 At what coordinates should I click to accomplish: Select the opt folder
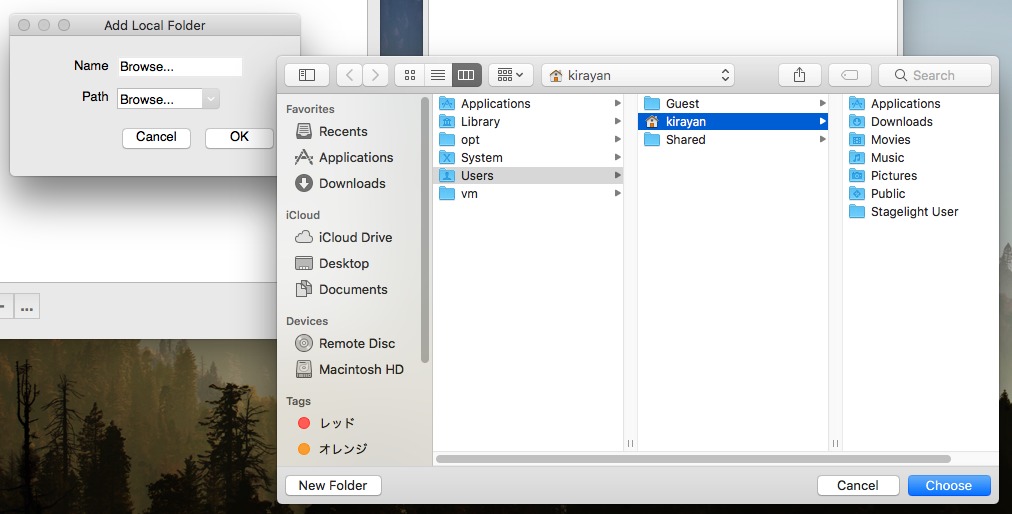tap(528, 139)
